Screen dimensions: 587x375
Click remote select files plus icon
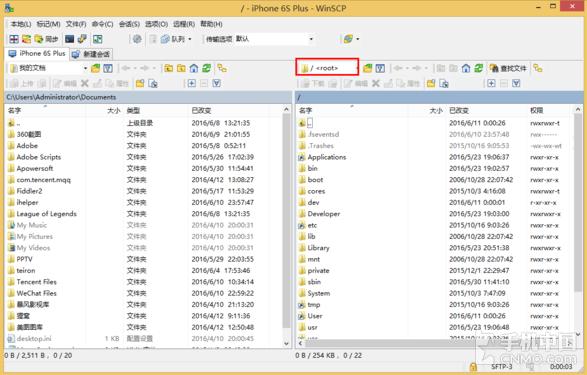(491, 83)
